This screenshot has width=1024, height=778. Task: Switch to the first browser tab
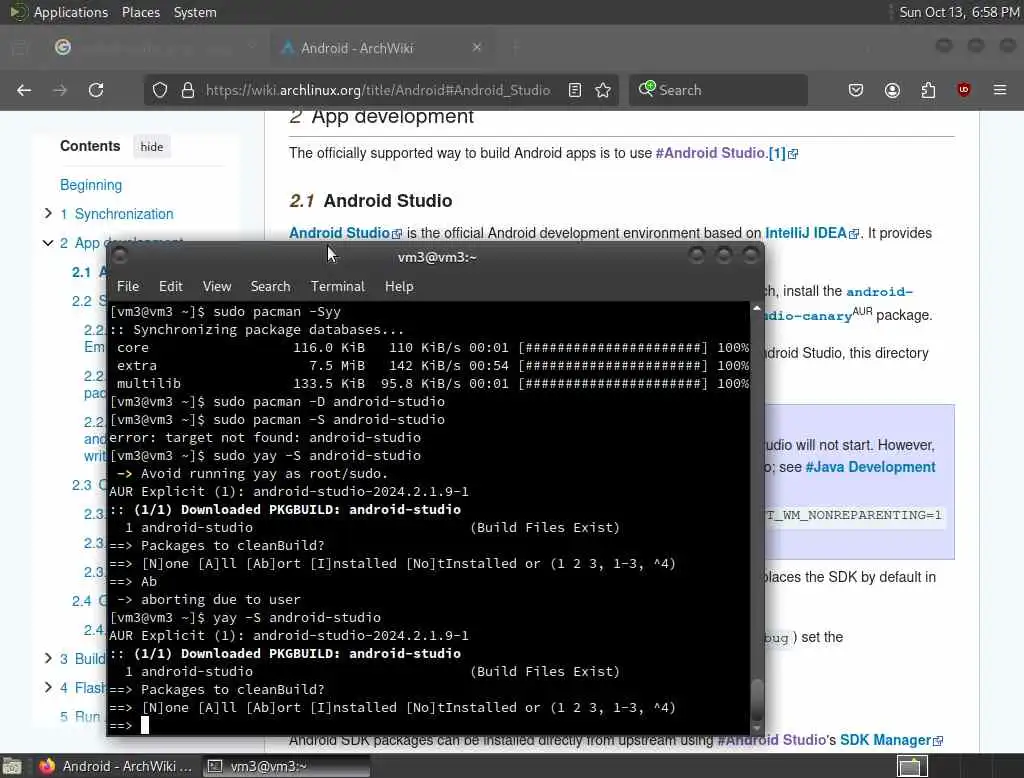tap(153, 48)
